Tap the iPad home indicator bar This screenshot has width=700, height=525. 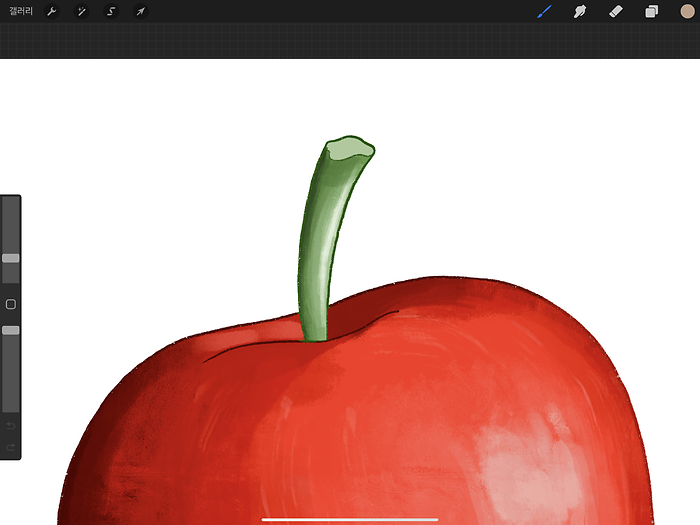click(350, 519)
